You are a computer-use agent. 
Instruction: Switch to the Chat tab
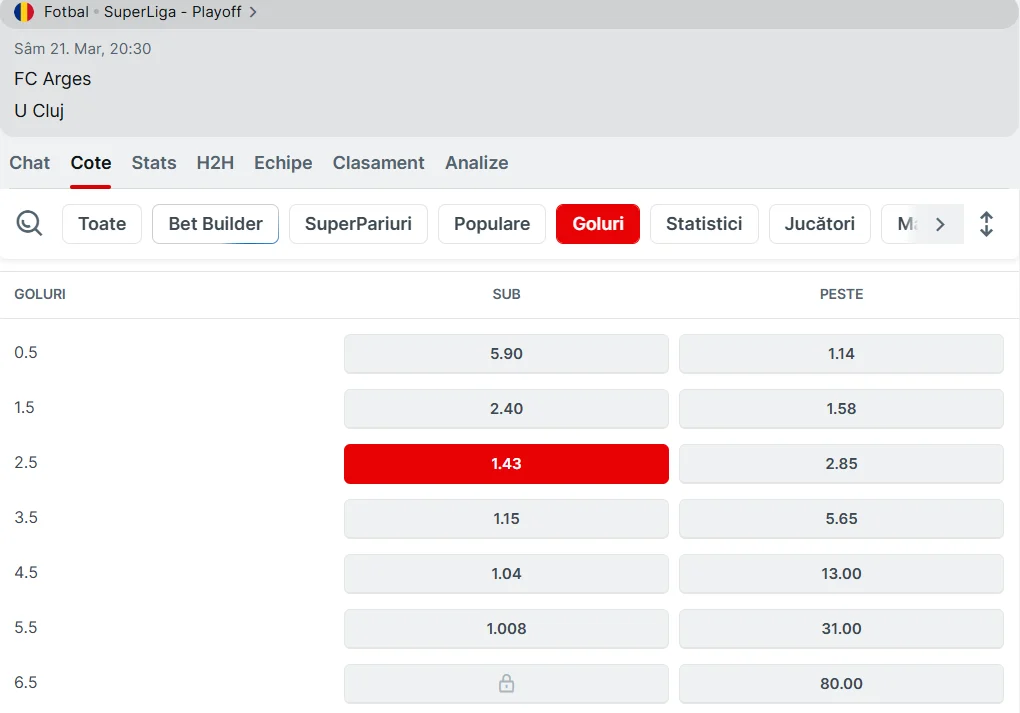click(30, 163)
